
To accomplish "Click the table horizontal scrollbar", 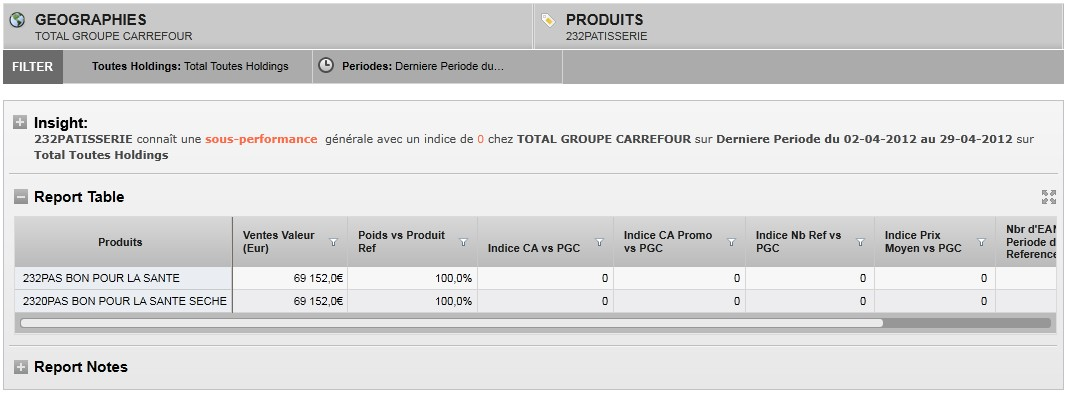I will (x=451, y=323).
